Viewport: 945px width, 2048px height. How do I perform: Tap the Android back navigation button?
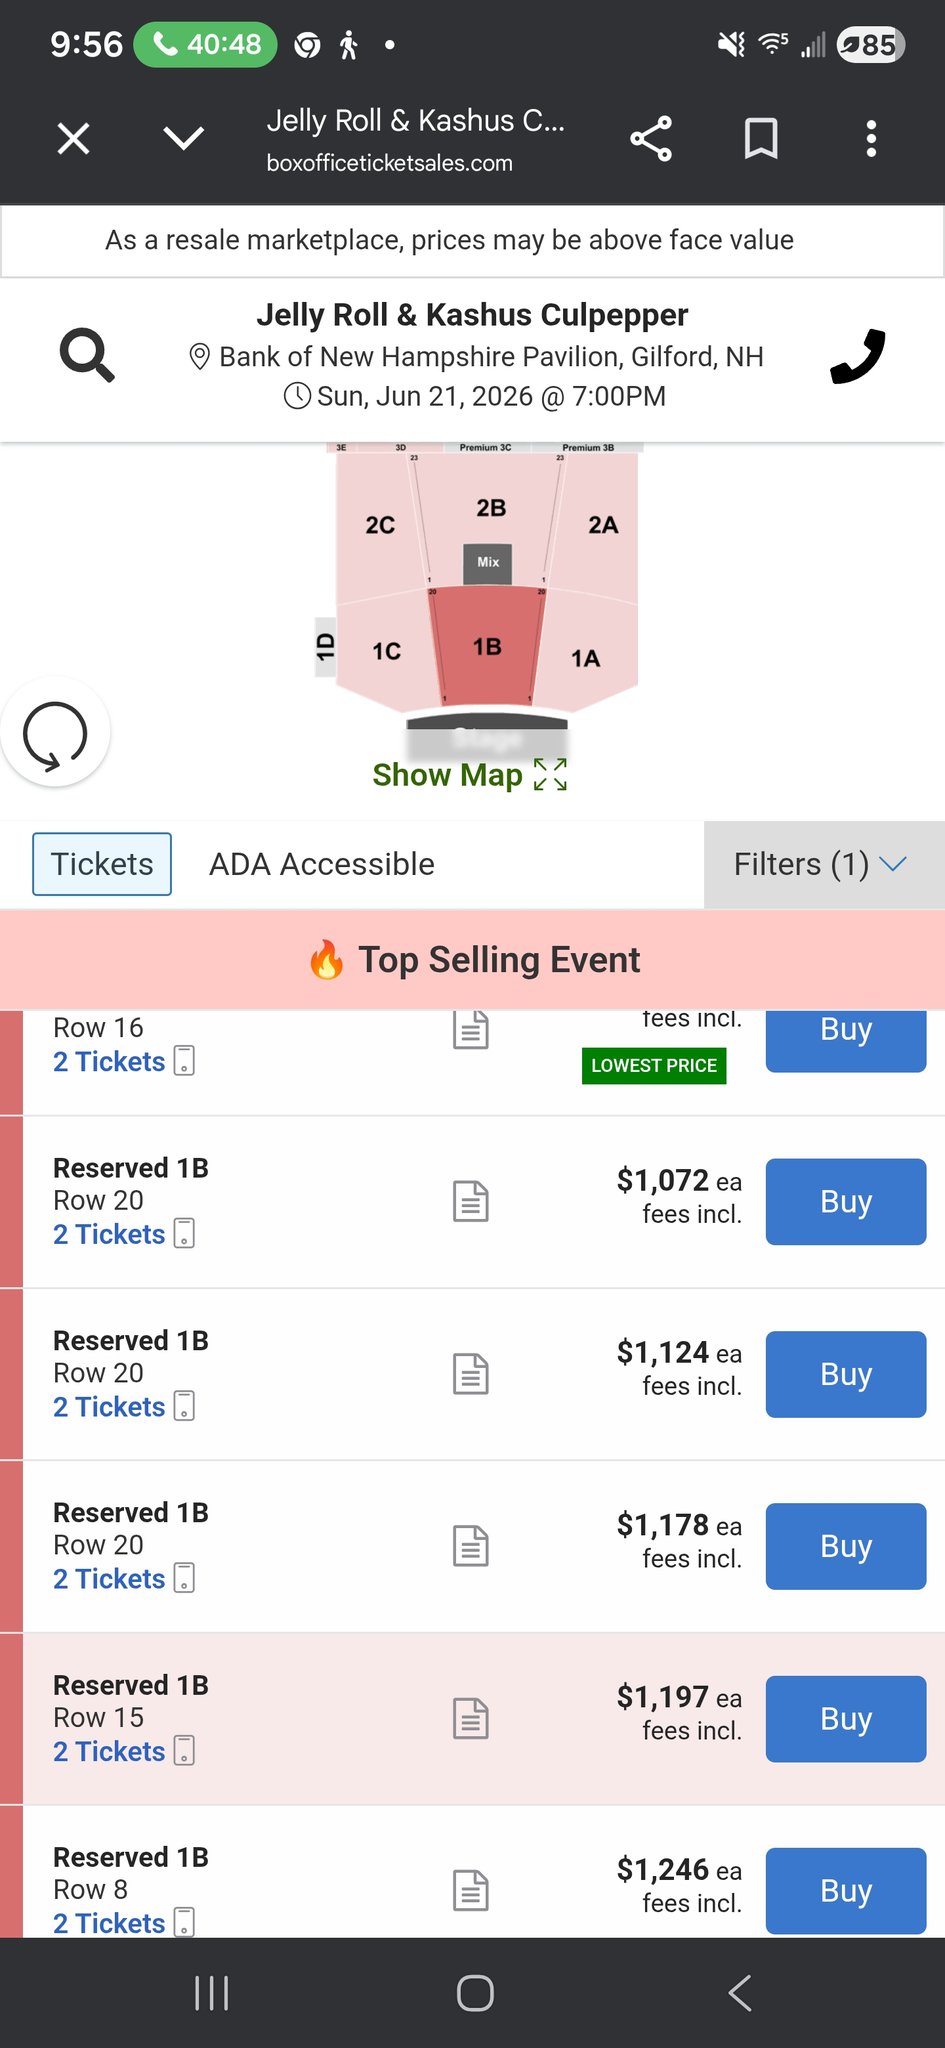click(x=739, y=1992)
